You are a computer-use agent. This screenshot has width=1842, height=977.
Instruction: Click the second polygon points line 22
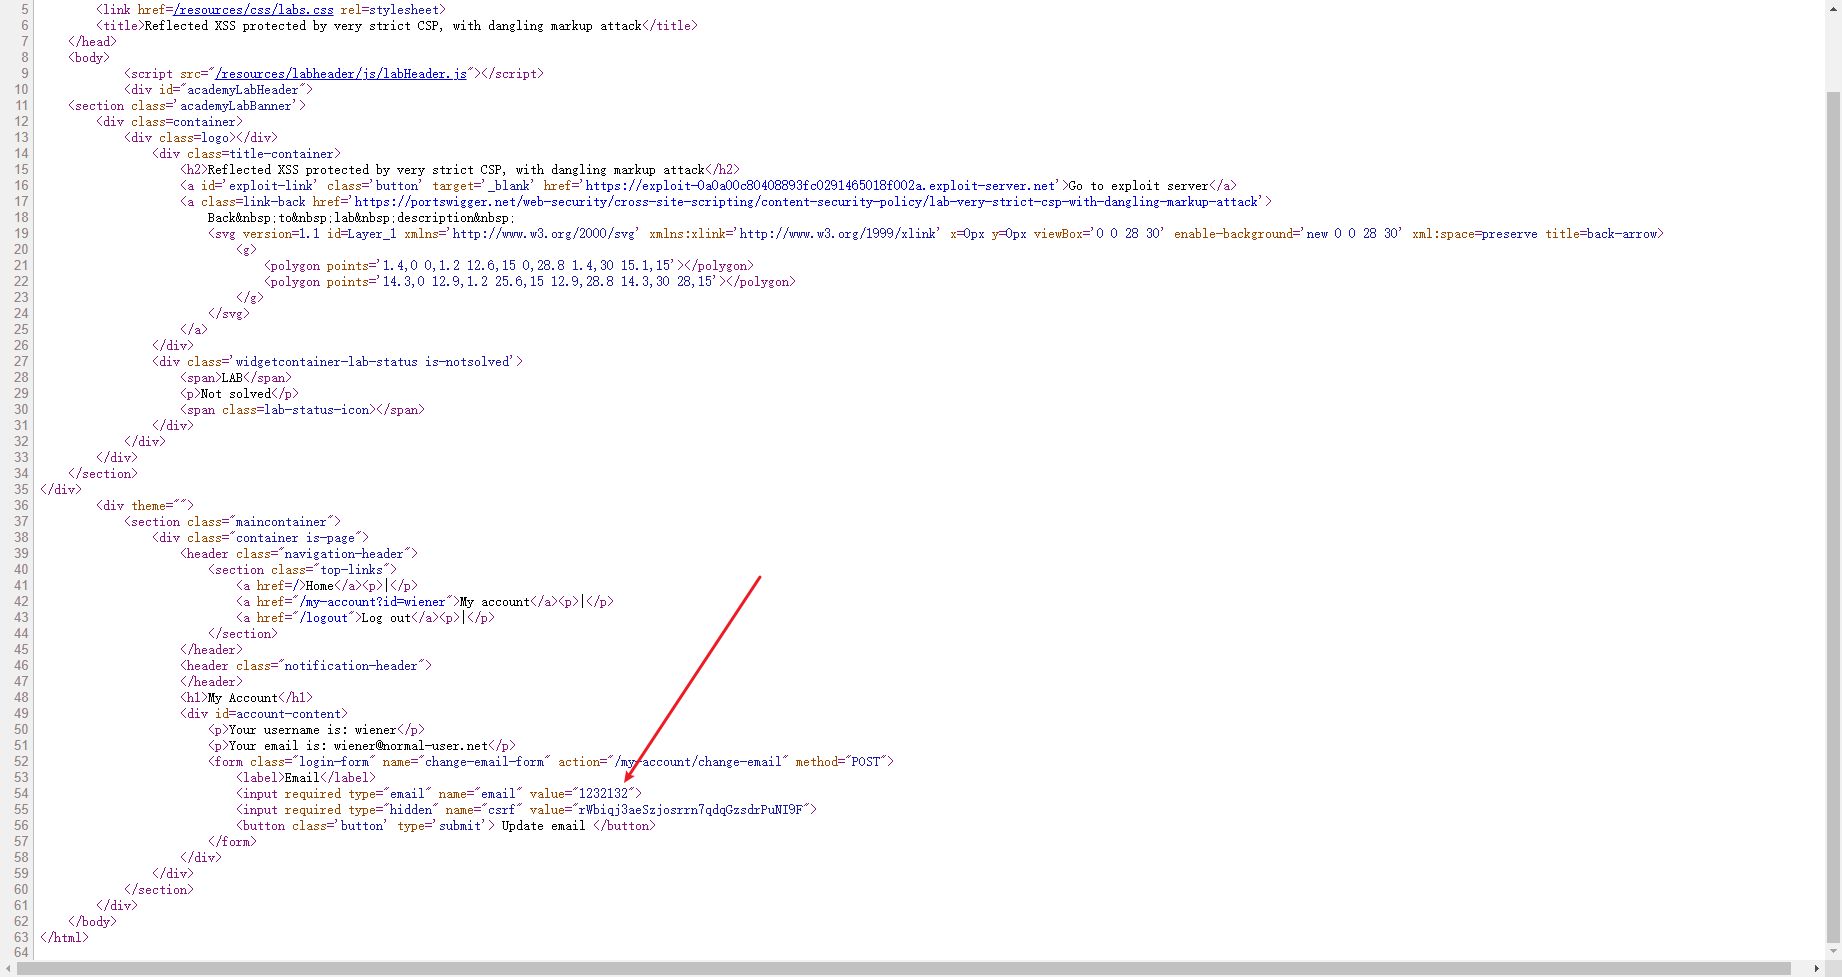530,282
